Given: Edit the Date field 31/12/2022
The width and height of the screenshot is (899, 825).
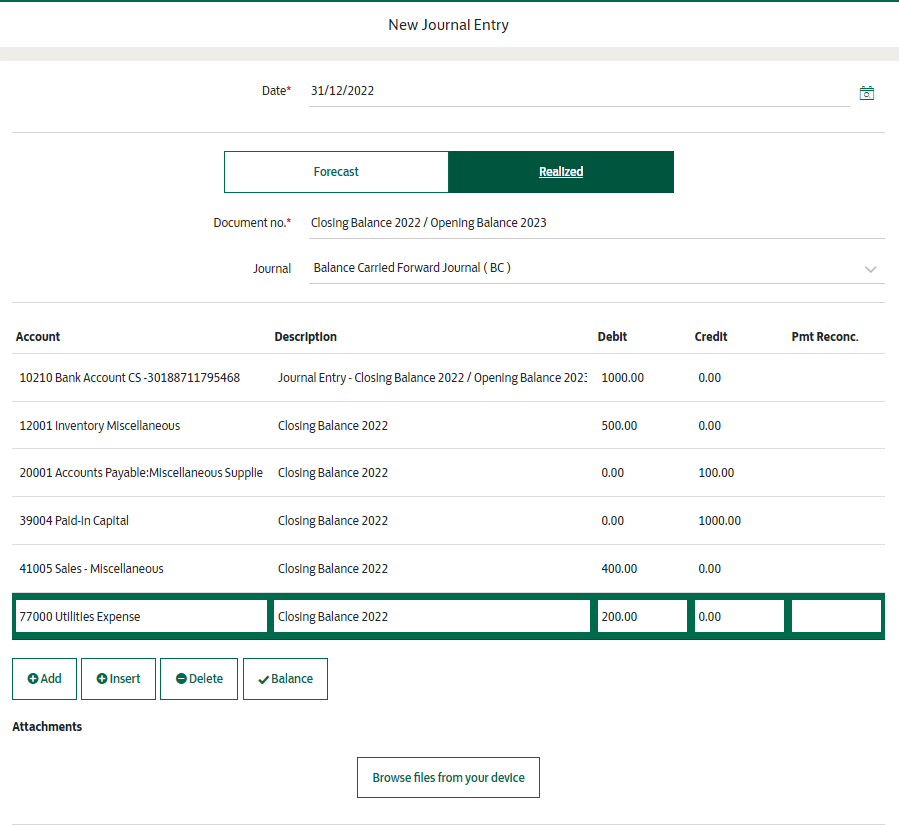Looking at the screenshot, I should point(578,91).
